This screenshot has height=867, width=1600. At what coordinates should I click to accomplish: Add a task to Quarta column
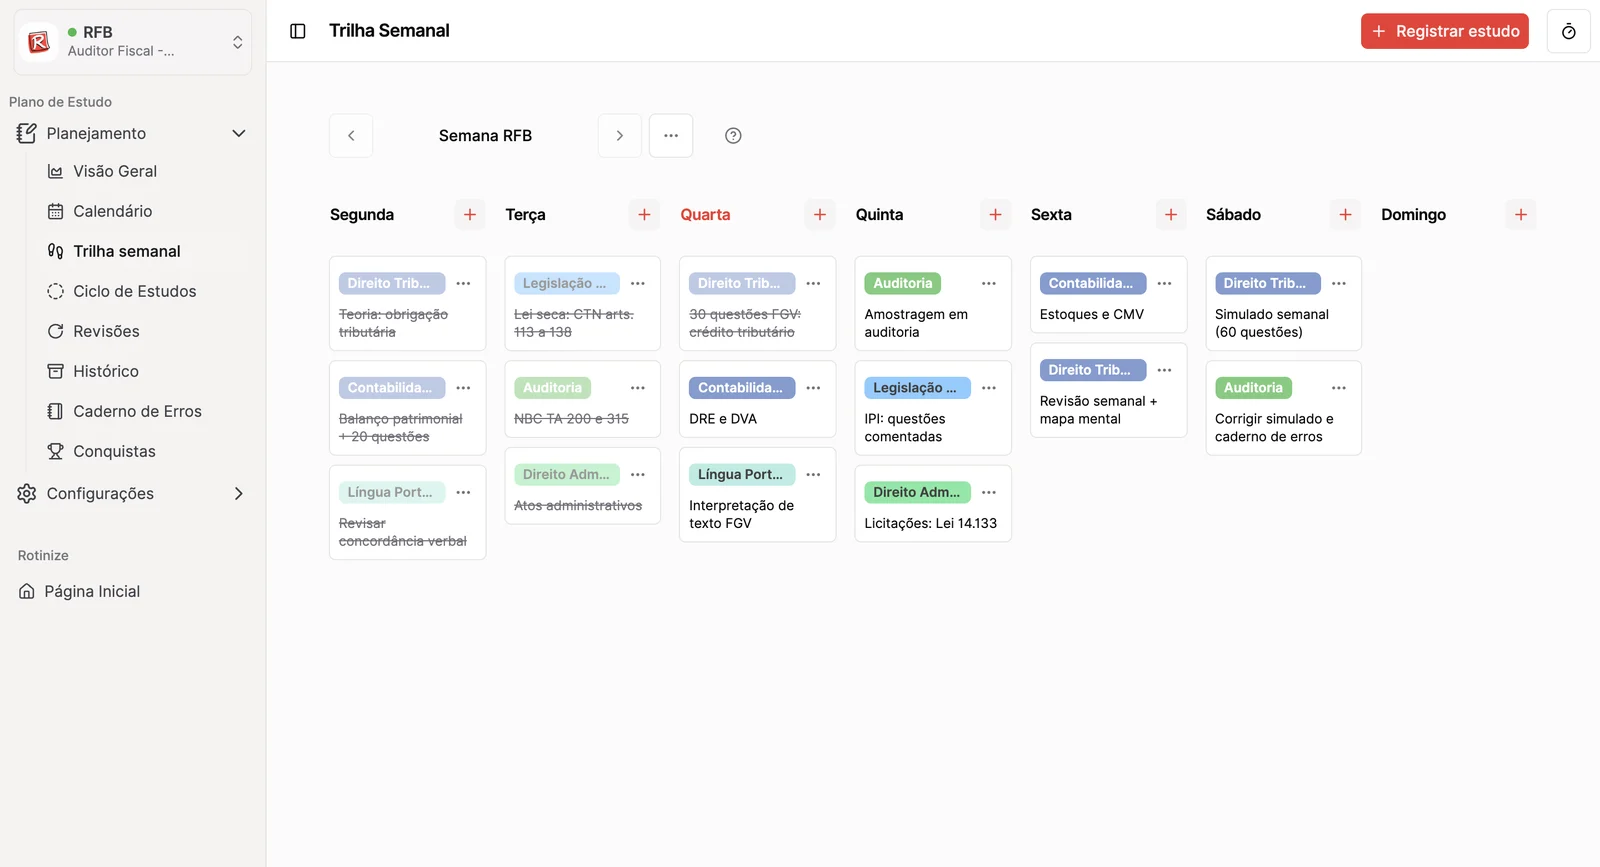[x=820, y=215]
